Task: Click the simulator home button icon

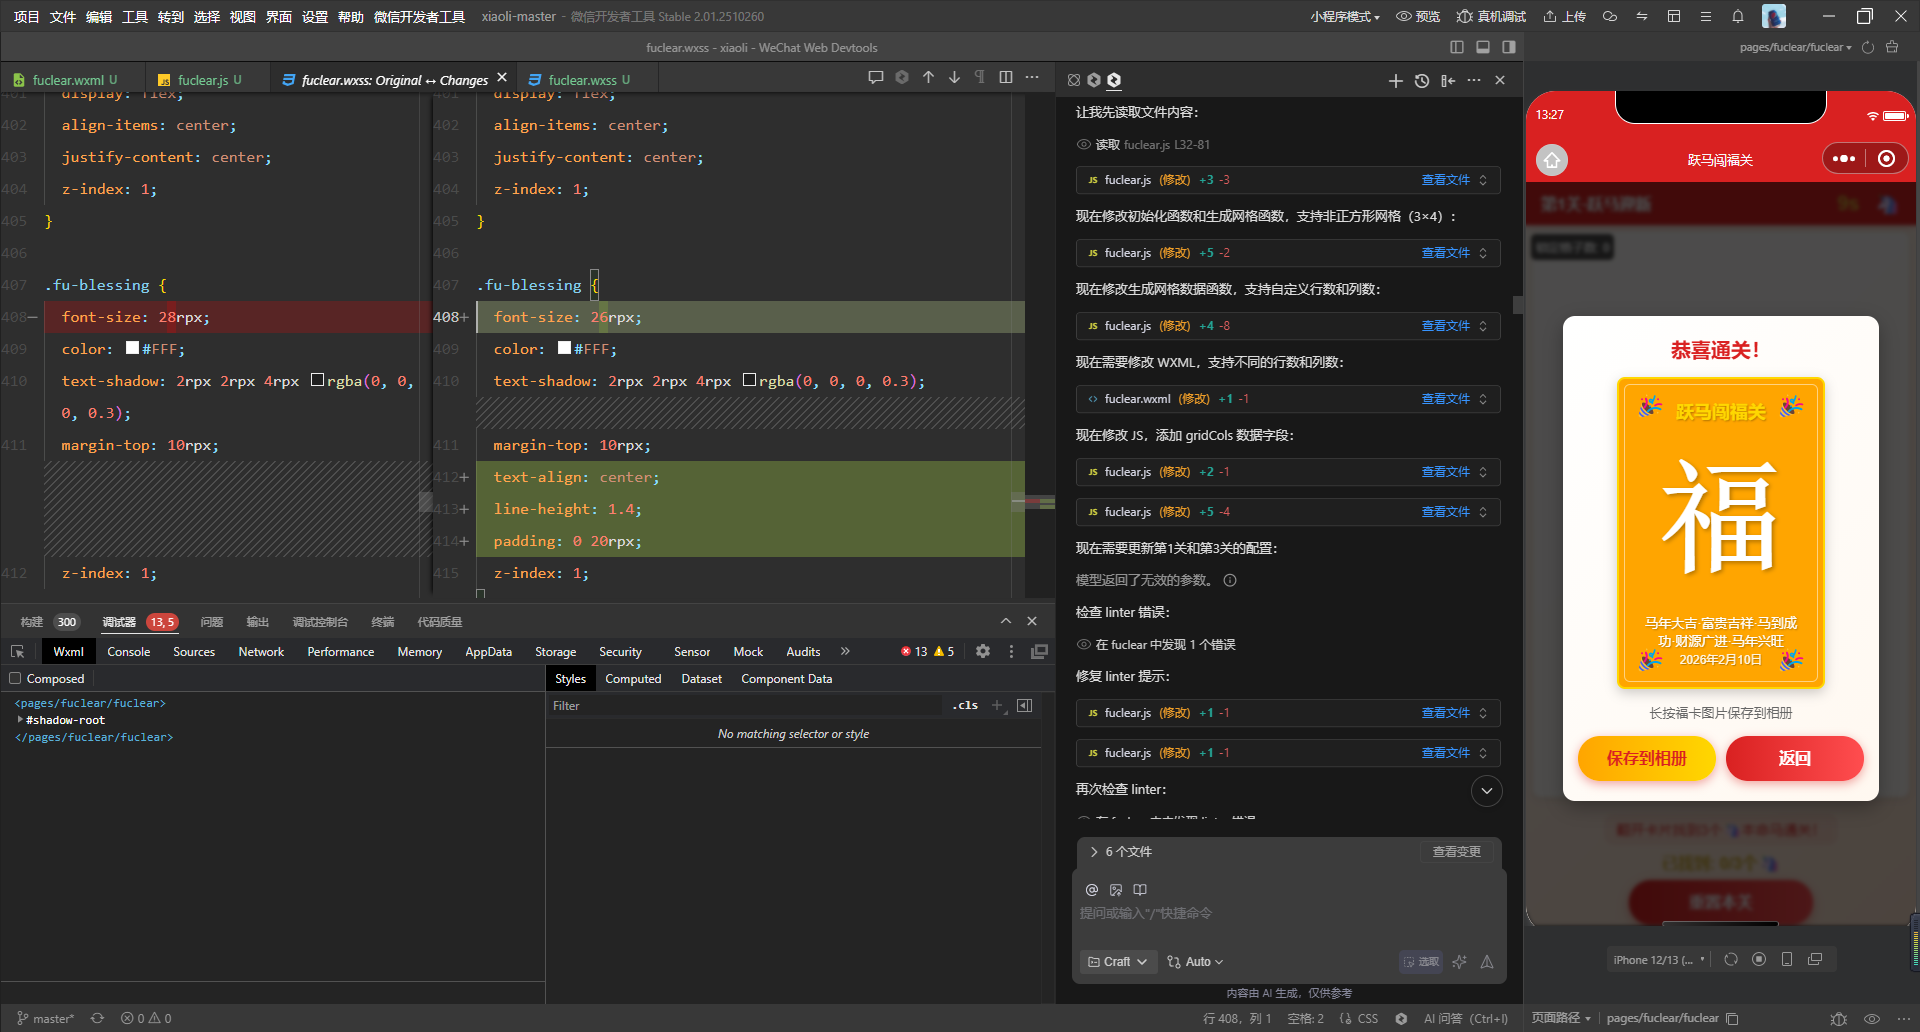Action: click(x=1551, y=160)
